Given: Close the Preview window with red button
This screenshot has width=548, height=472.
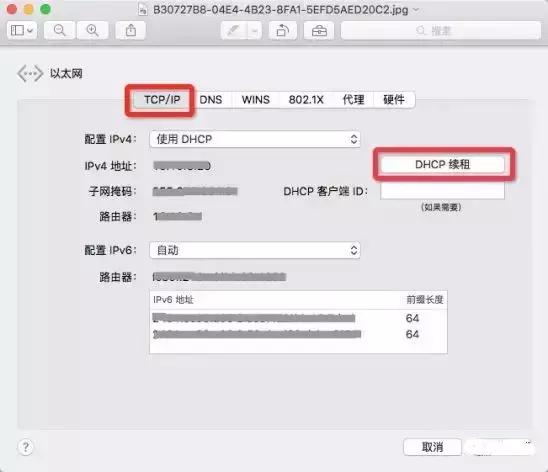Looking at the screenshot, I should click(12, 9).
